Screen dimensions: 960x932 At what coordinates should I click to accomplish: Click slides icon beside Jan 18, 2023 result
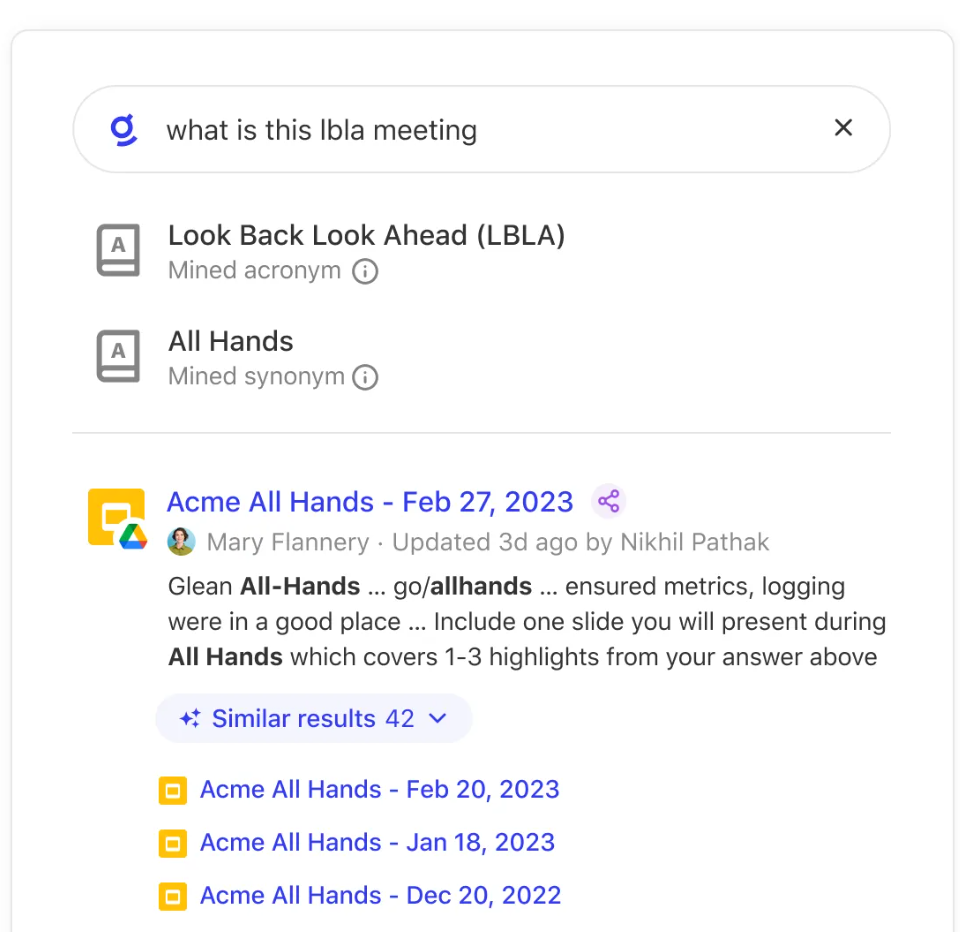point(173,843)
